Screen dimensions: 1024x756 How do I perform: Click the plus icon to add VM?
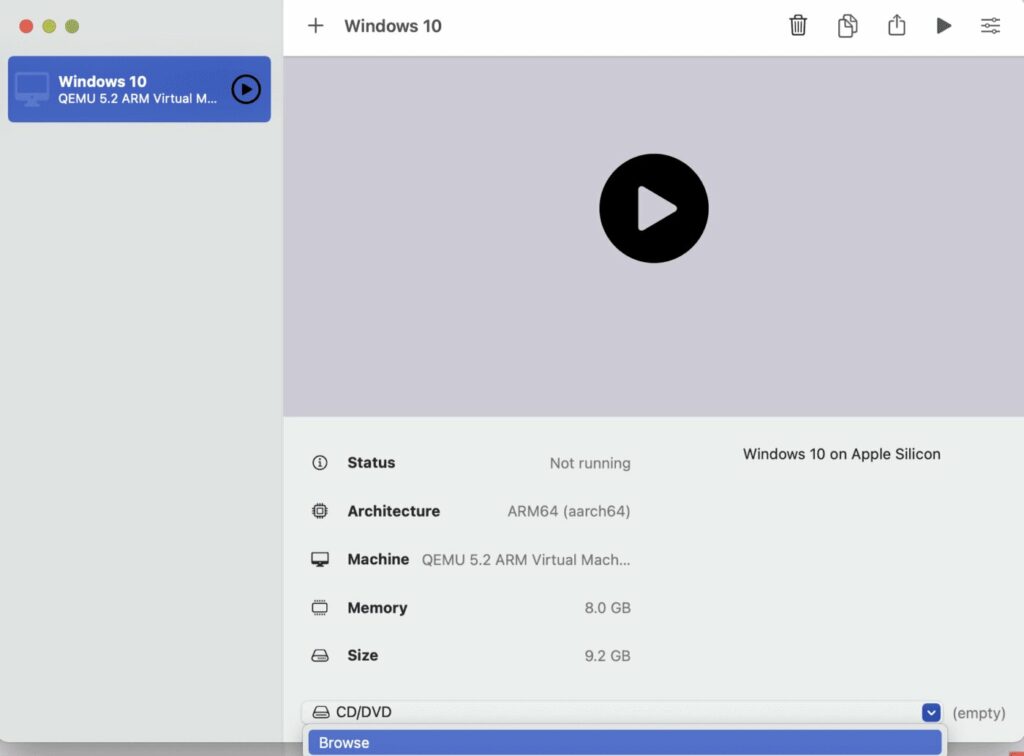coord(315,25)
